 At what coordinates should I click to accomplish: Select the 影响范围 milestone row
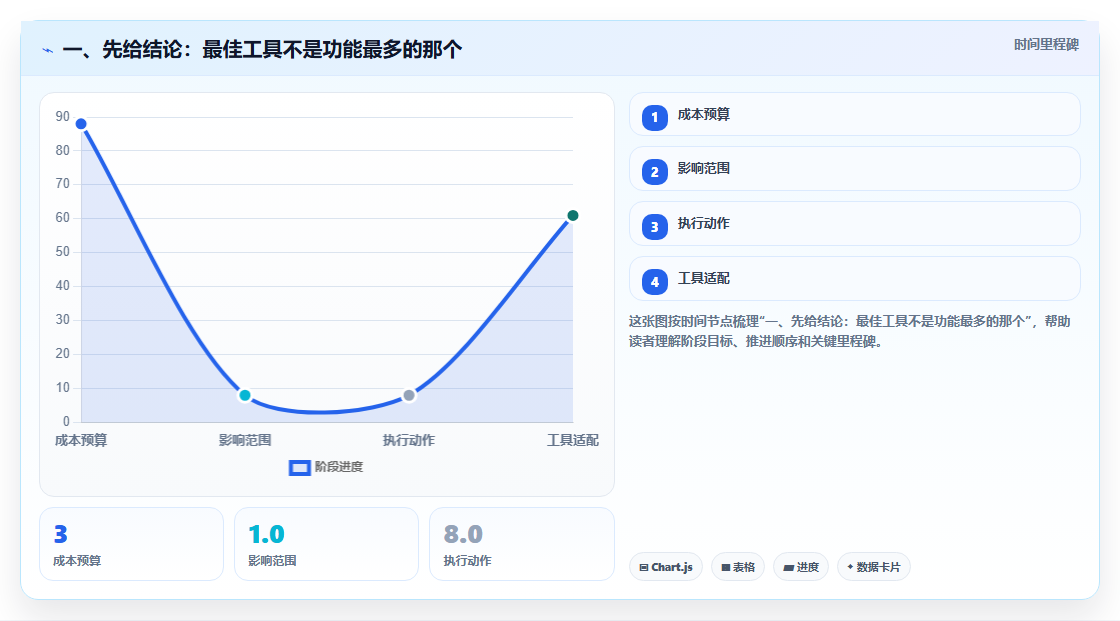854,169
